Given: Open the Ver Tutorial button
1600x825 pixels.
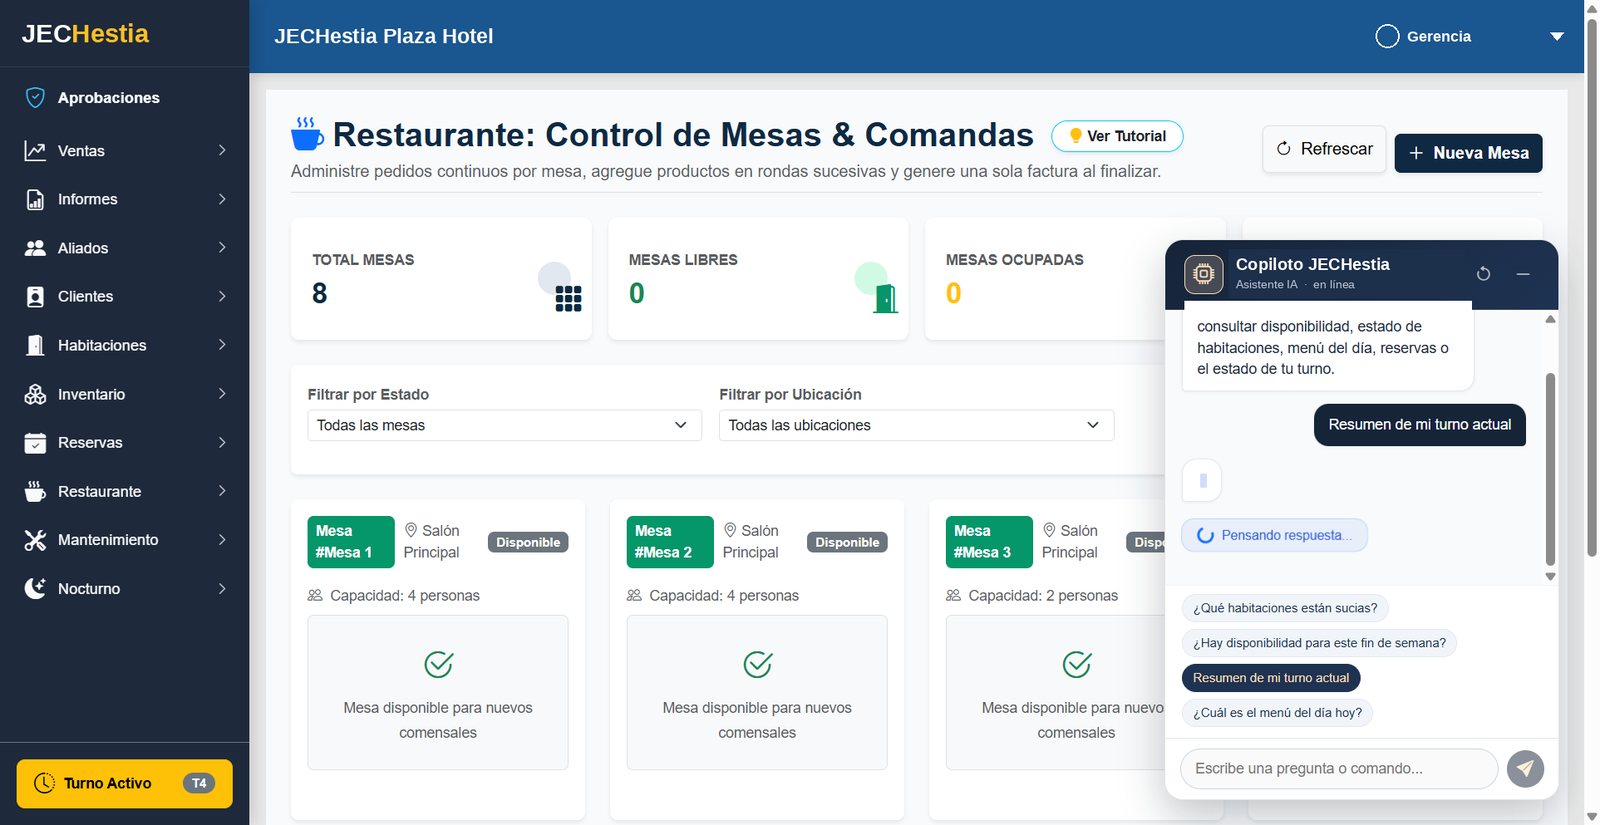Looking at the screenshot, I should pos(1117,136).
